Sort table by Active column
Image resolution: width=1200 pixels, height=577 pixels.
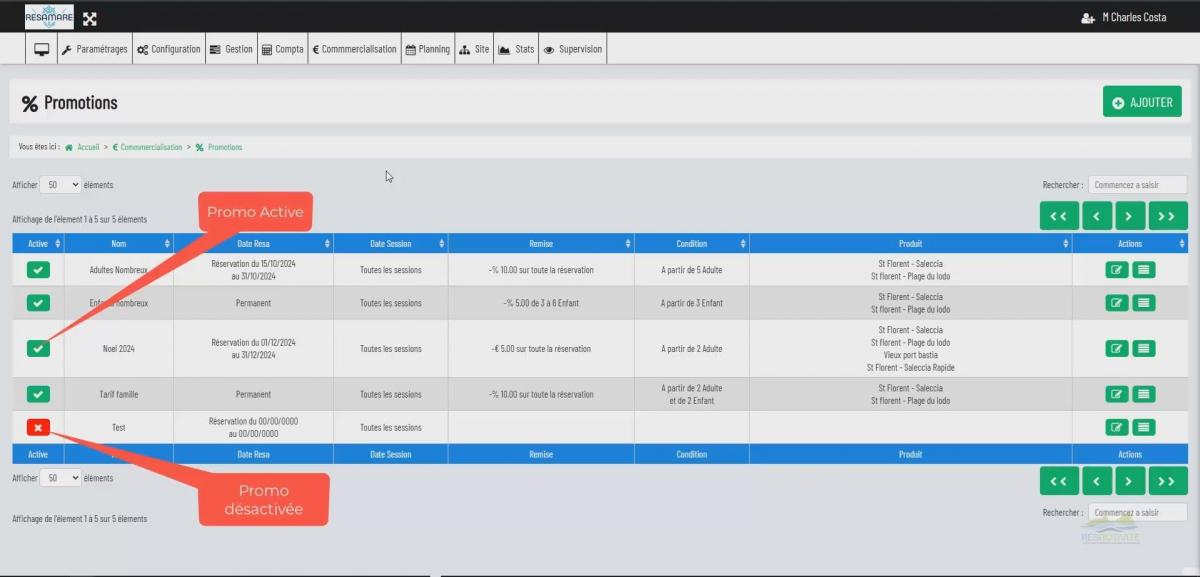click(x=38, y=243)
